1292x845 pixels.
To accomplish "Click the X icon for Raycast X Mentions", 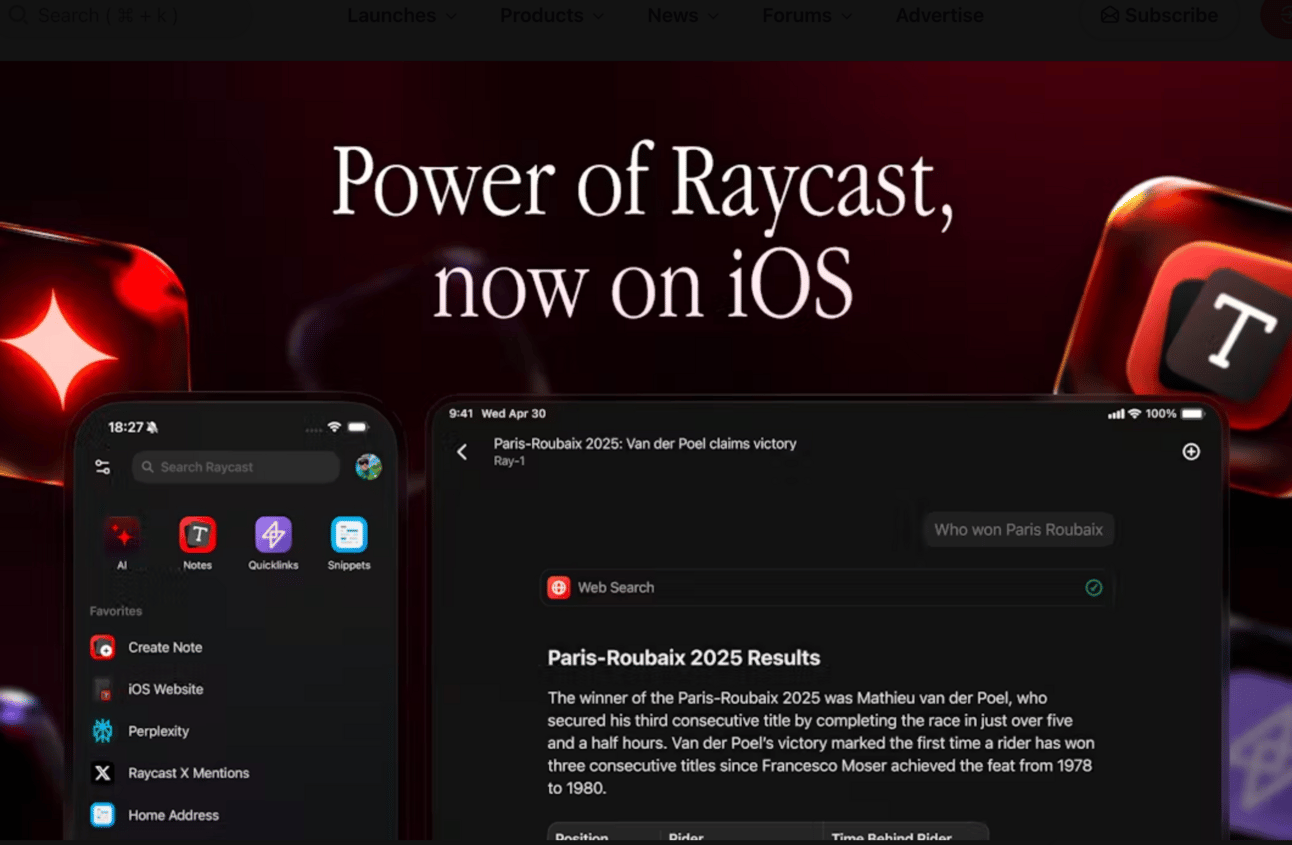I will pyautogui.click(x=103, y=773).
